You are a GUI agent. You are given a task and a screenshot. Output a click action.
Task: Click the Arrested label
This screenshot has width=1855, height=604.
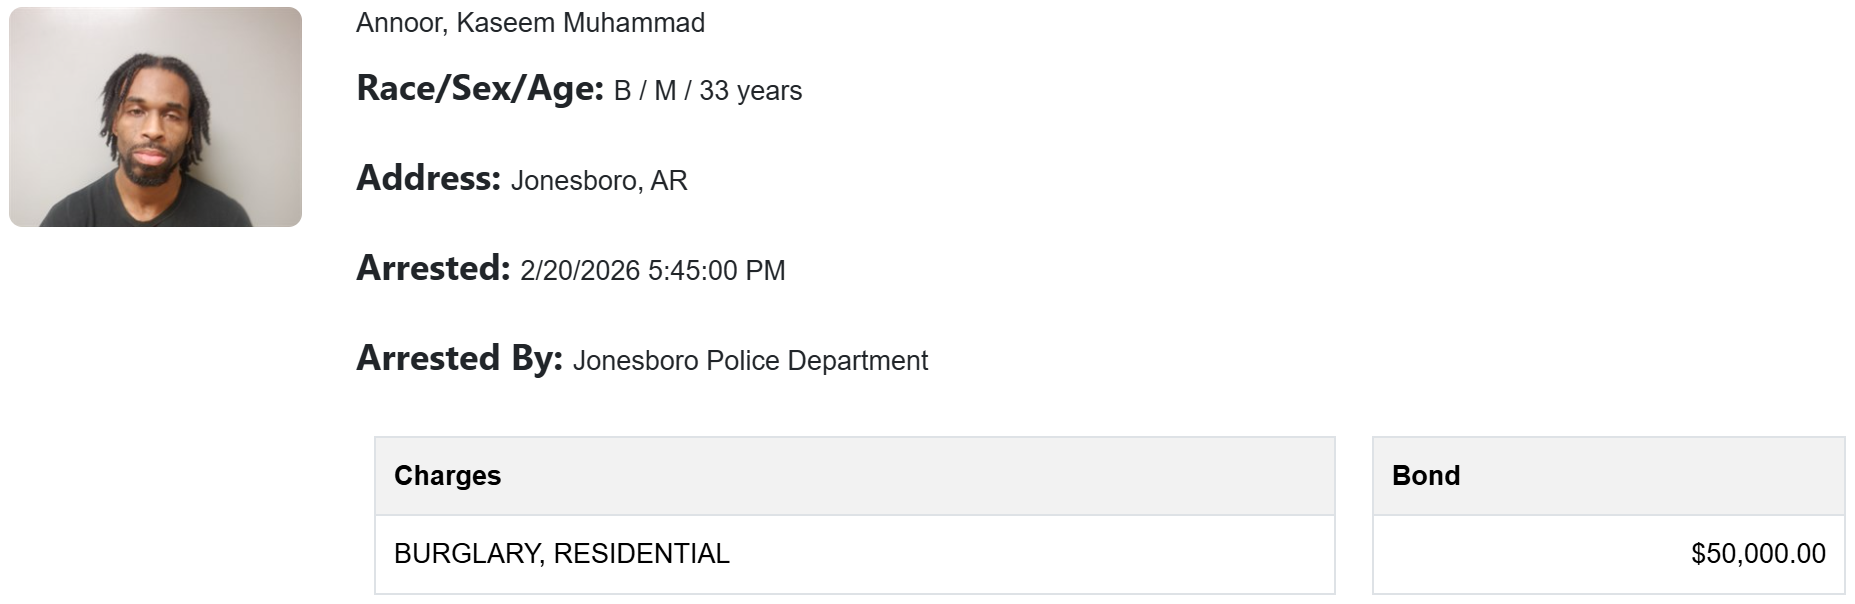[433, 269]
